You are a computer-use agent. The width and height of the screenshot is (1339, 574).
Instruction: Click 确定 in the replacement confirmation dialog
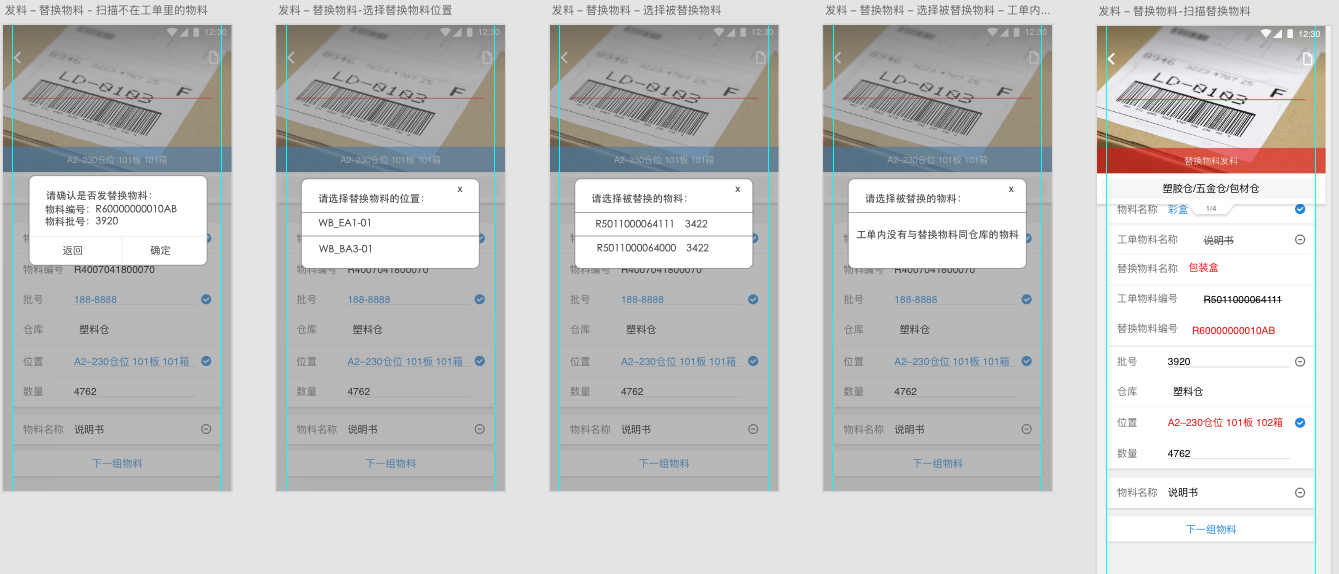(160, 251)
